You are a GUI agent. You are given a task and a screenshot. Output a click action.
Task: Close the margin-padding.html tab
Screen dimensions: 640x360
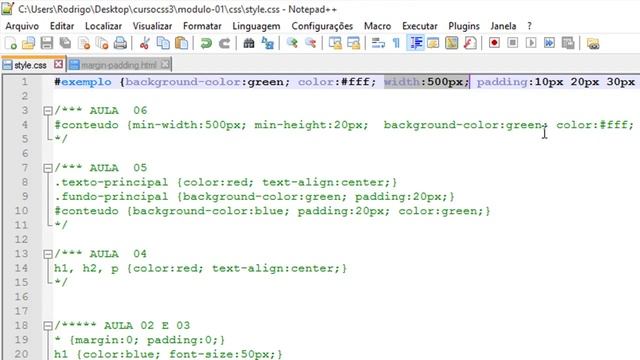pos(164,64)
